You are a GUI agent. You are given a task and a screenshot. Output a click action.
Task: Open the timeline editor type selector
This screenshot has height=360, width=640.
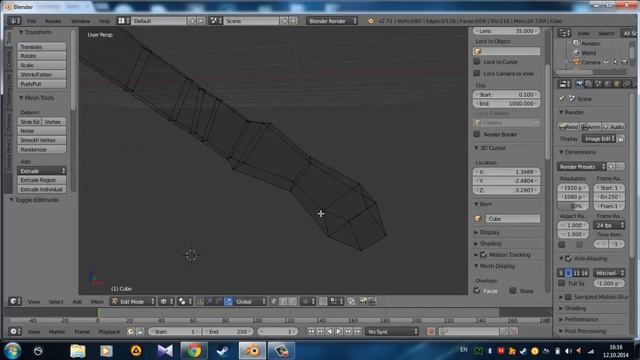coord(14,331)
